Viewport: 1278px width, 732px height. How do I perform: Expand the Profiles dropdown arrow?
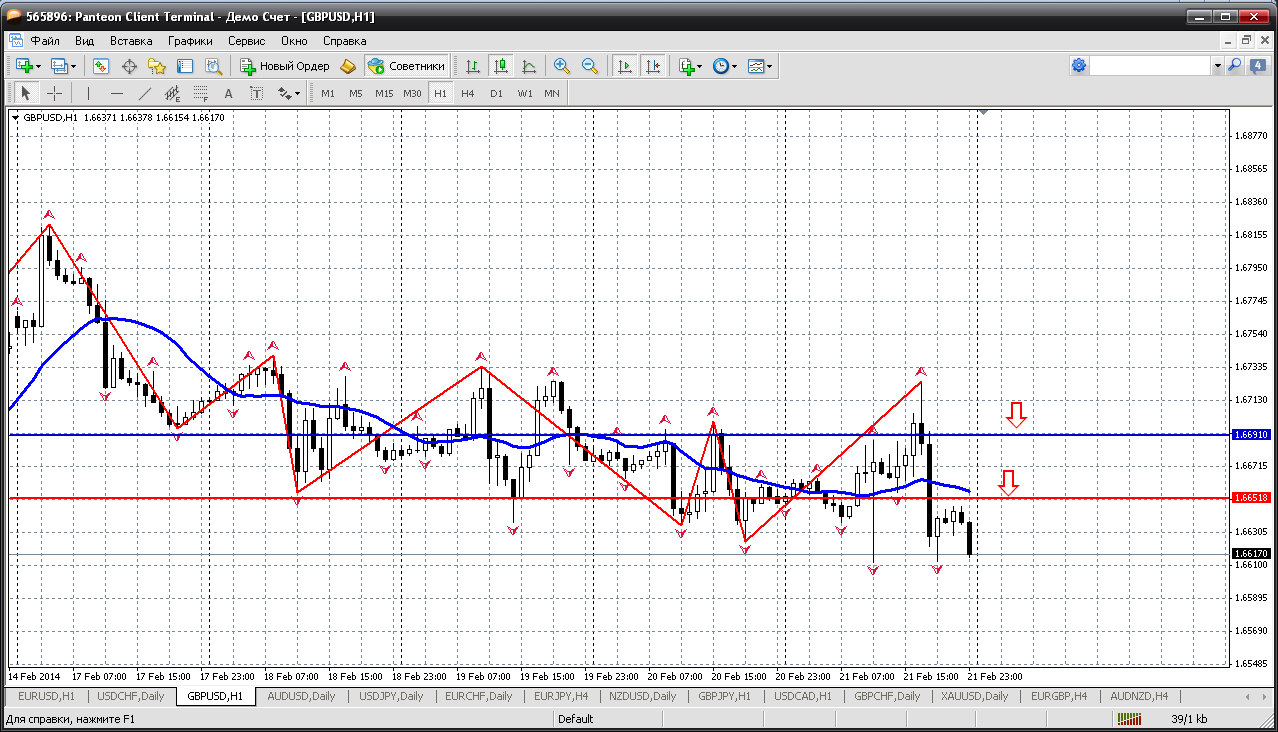point(73,67)
